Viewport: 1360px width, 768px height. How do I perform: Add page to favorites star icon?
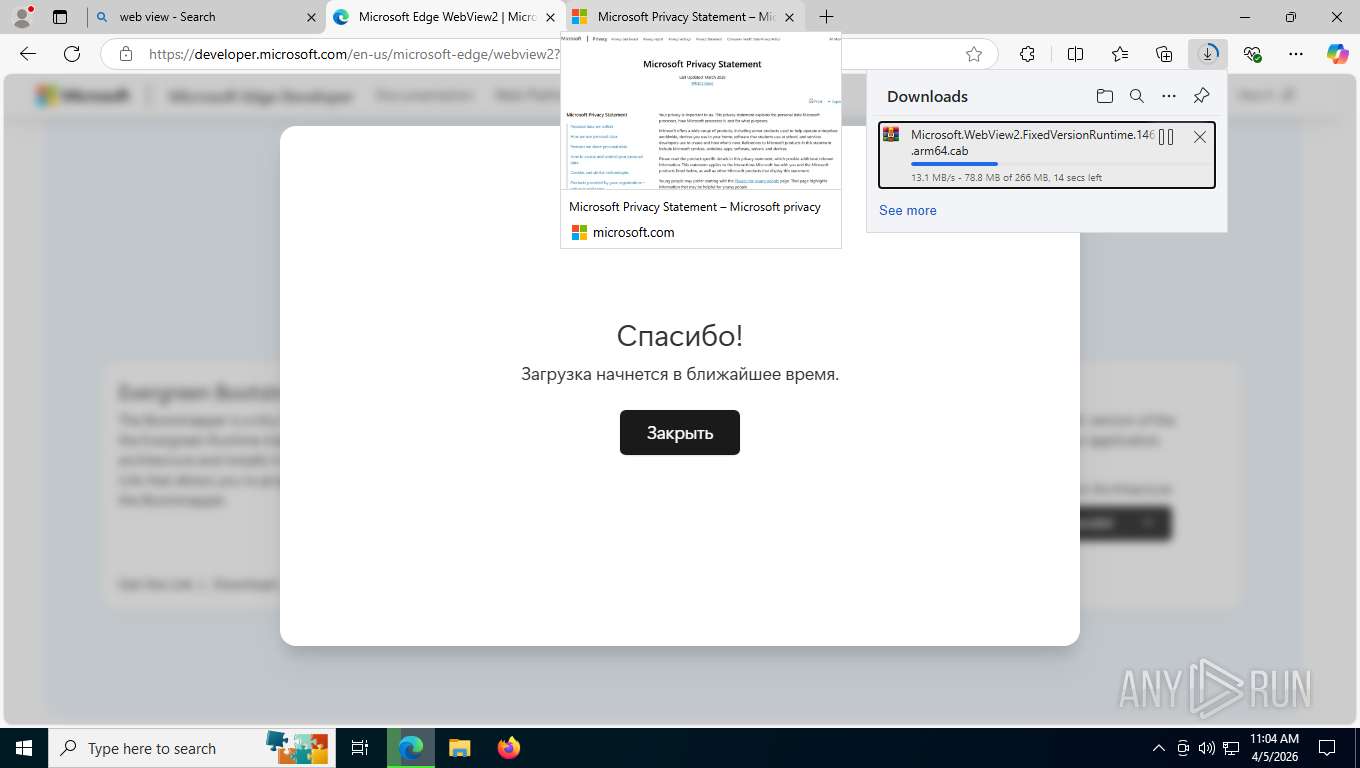974,54
